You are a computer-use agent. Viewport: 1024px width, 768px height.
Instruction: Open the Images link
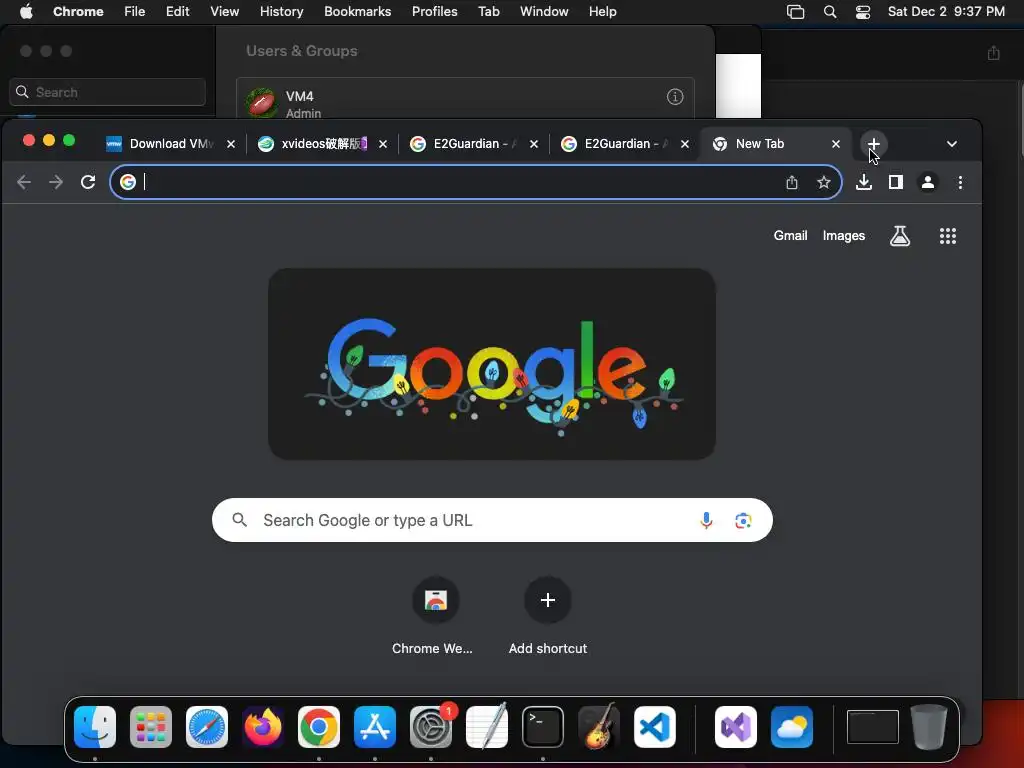coord(844,236)
